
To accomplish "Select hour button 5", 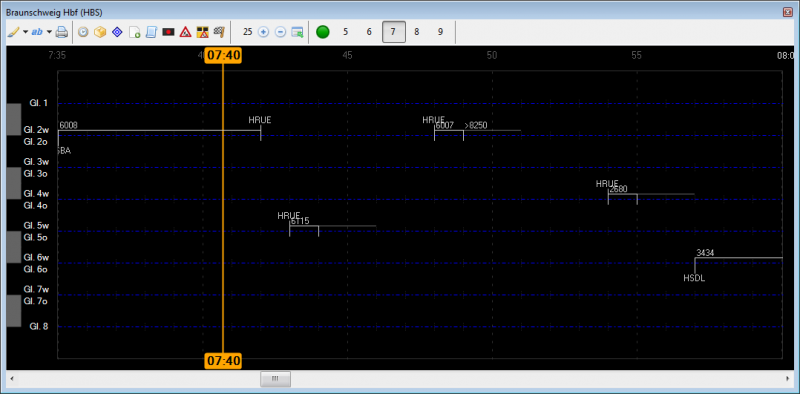I will [x=345, y=32].
